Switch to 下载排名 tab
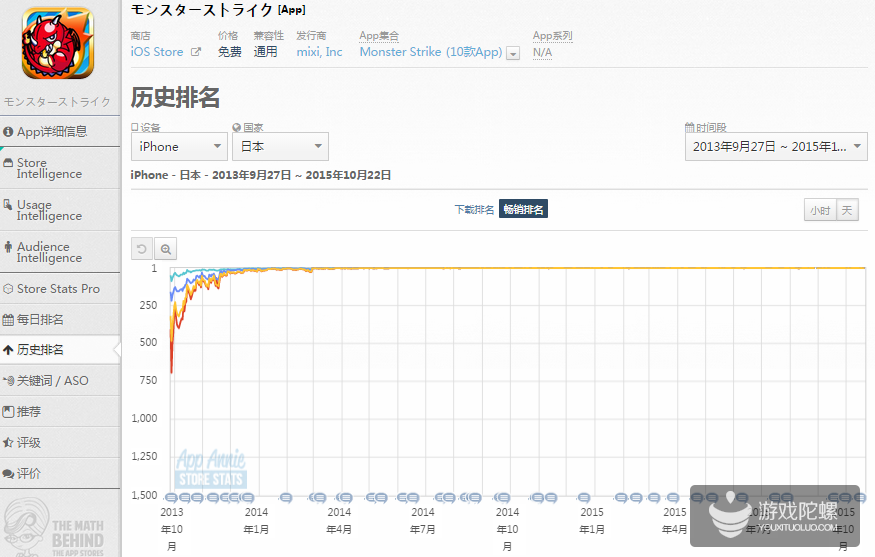The width and height of the screenshot is (875, 557). [474, 209]
